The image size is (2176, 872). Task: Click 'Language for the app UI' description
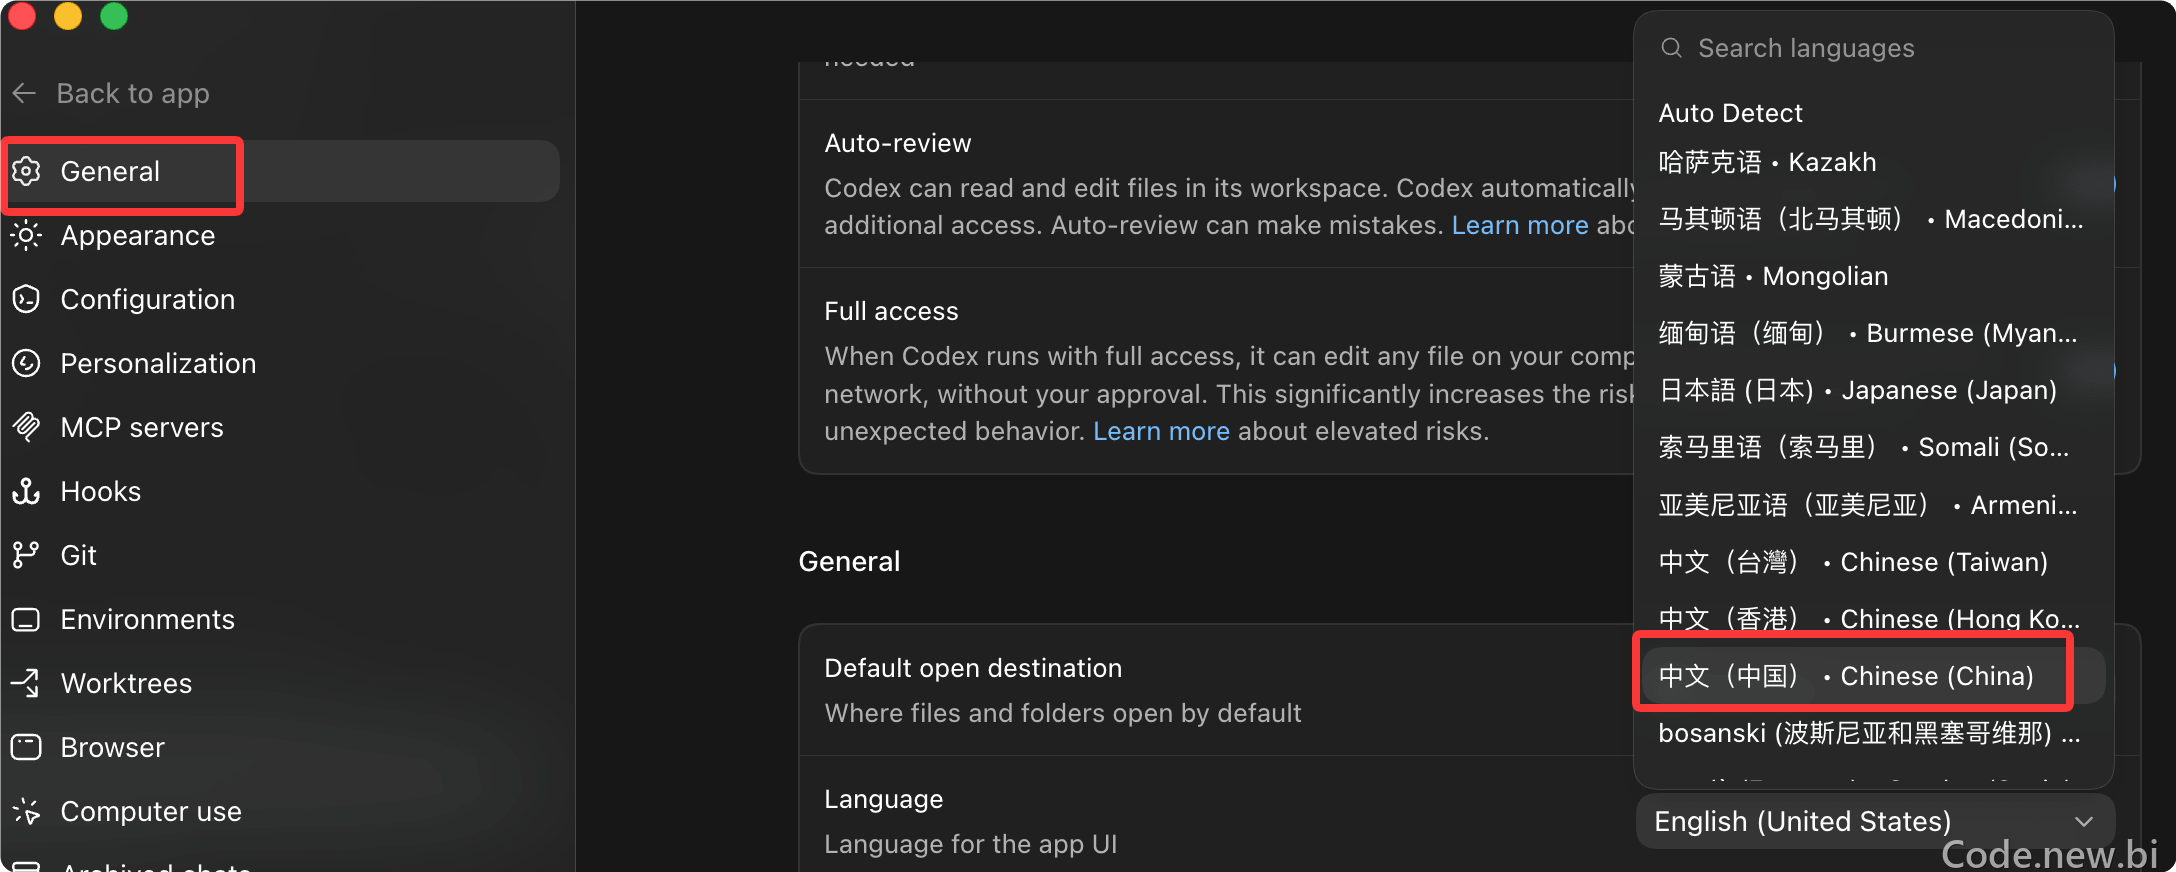pos(970,845)
